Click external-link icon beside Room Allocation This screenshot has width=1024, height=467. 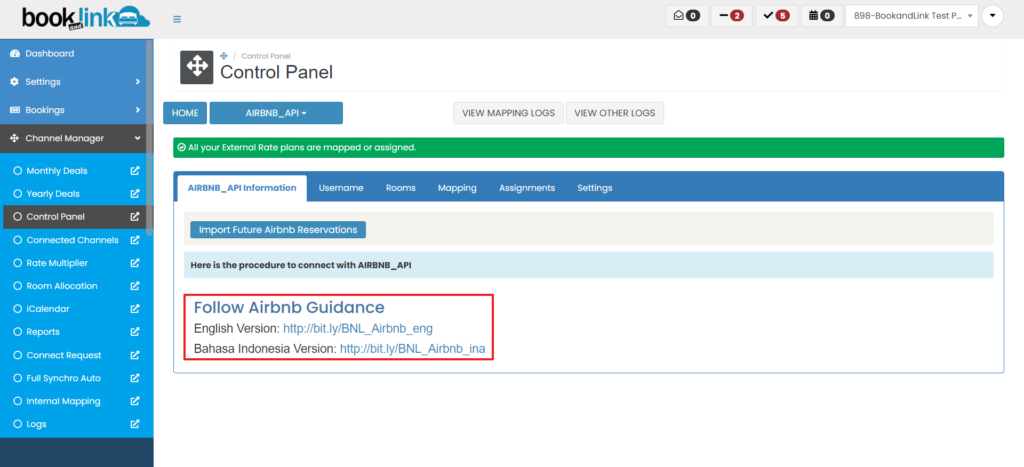[135, 286]
